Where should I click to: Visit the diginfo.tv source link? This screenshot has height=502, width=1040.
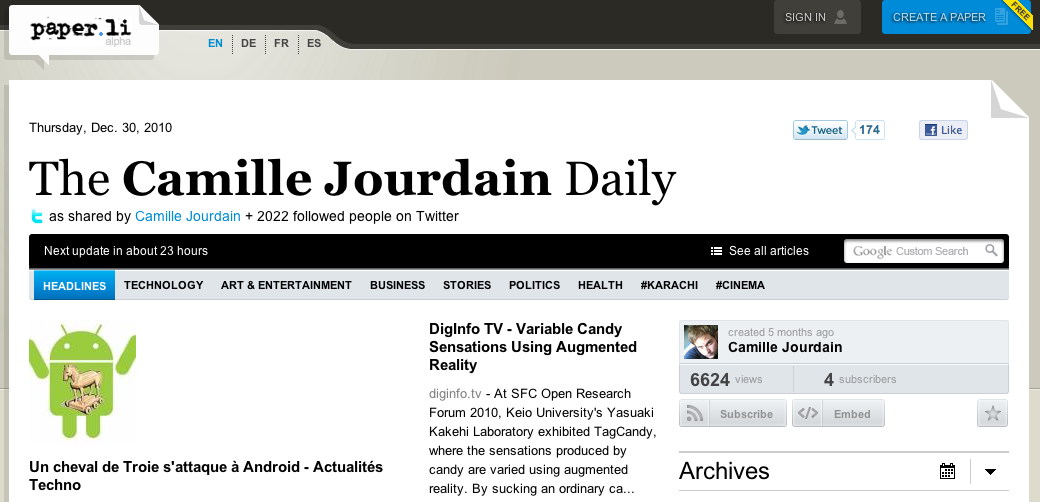[455, 393]
